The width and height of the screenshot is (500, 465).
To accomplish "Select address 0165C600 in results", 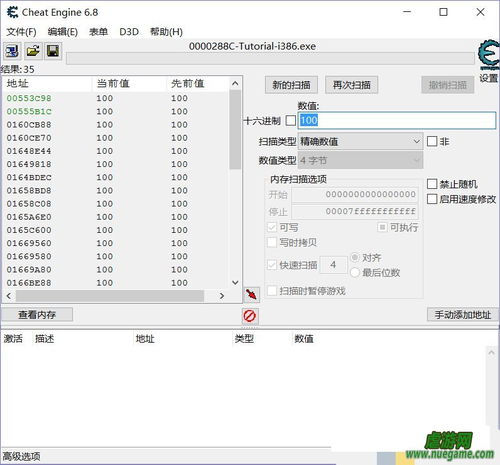I will 29,230.
